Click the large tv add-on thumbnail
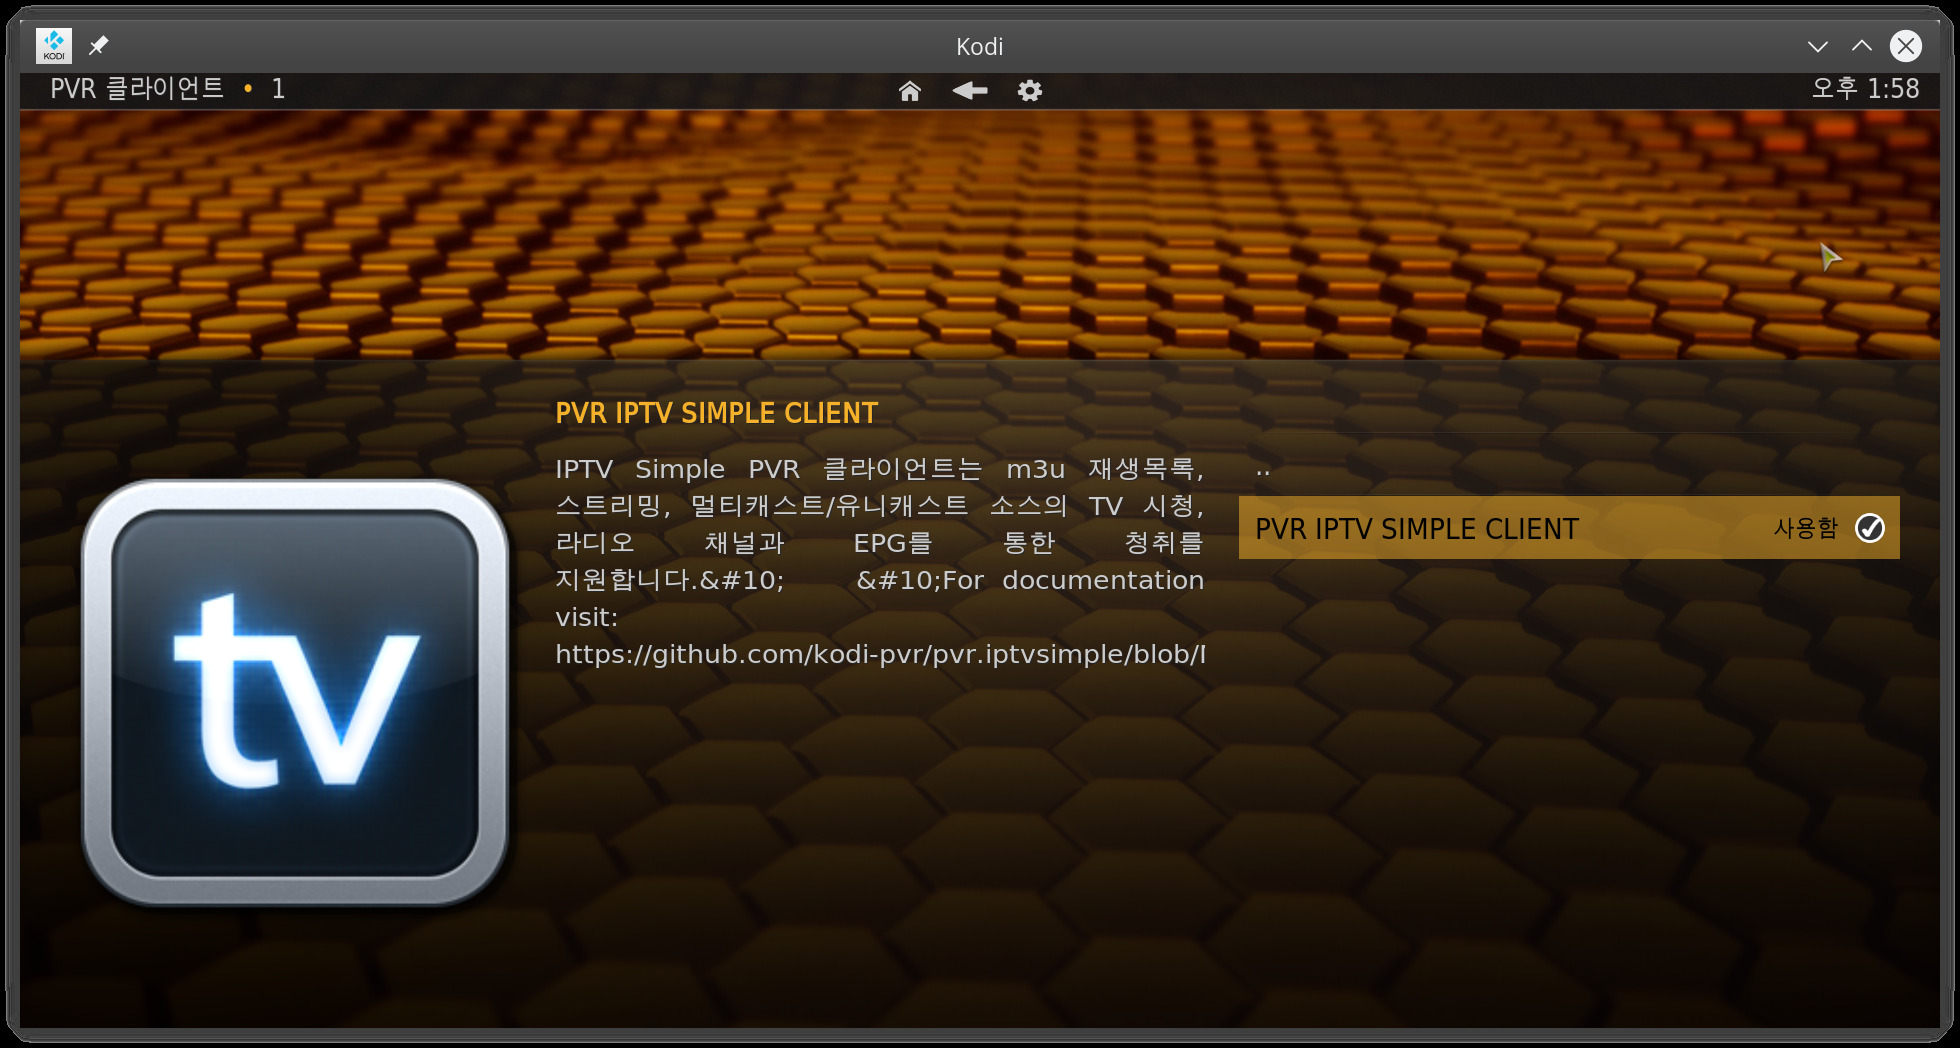This screenshot has width=1960, height=1048. tap(295, 693)
